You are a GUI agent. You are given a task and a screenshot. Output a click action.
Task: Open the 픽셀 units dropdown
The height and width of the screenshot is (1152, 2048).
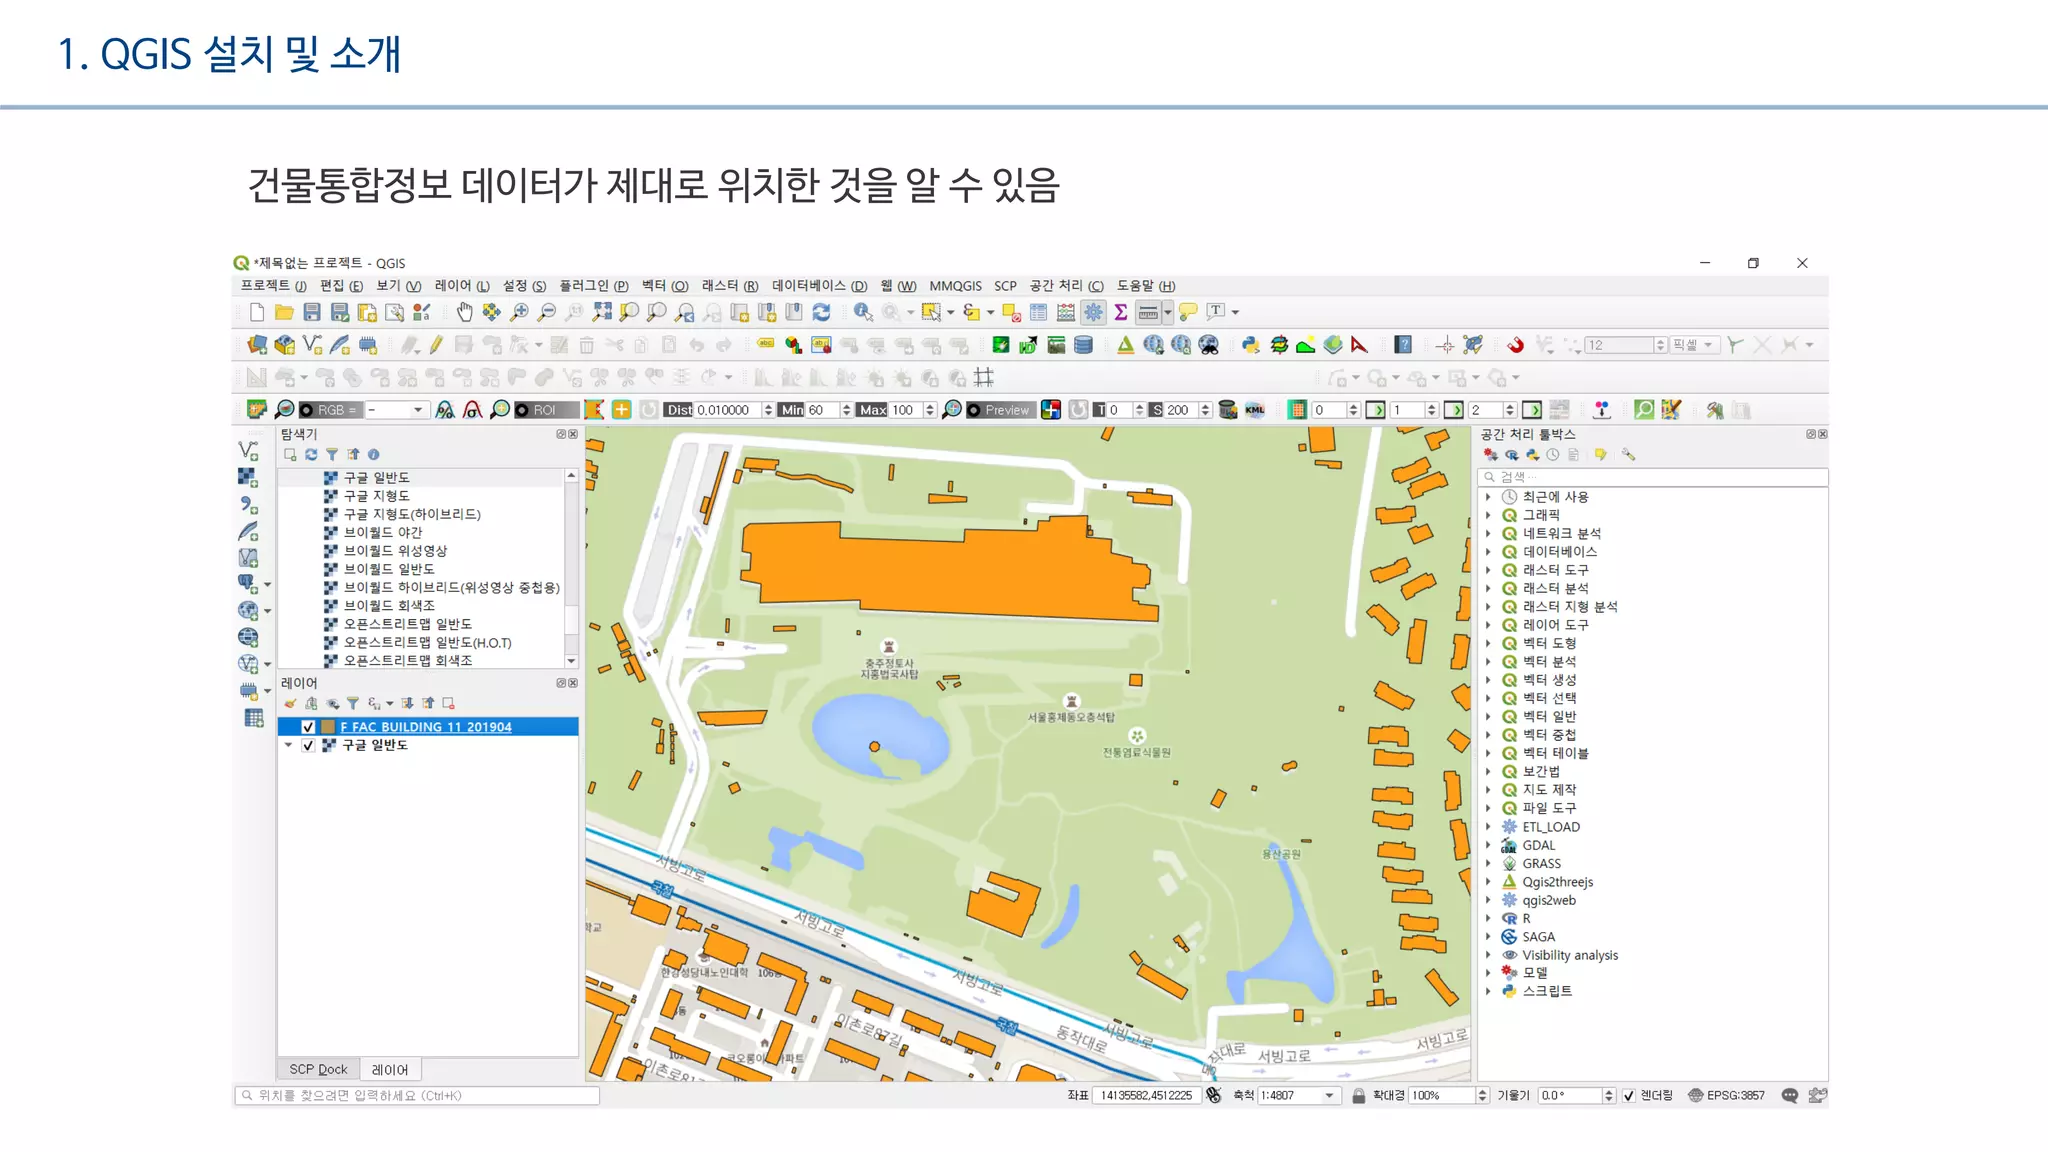[x=1695, y=345]
